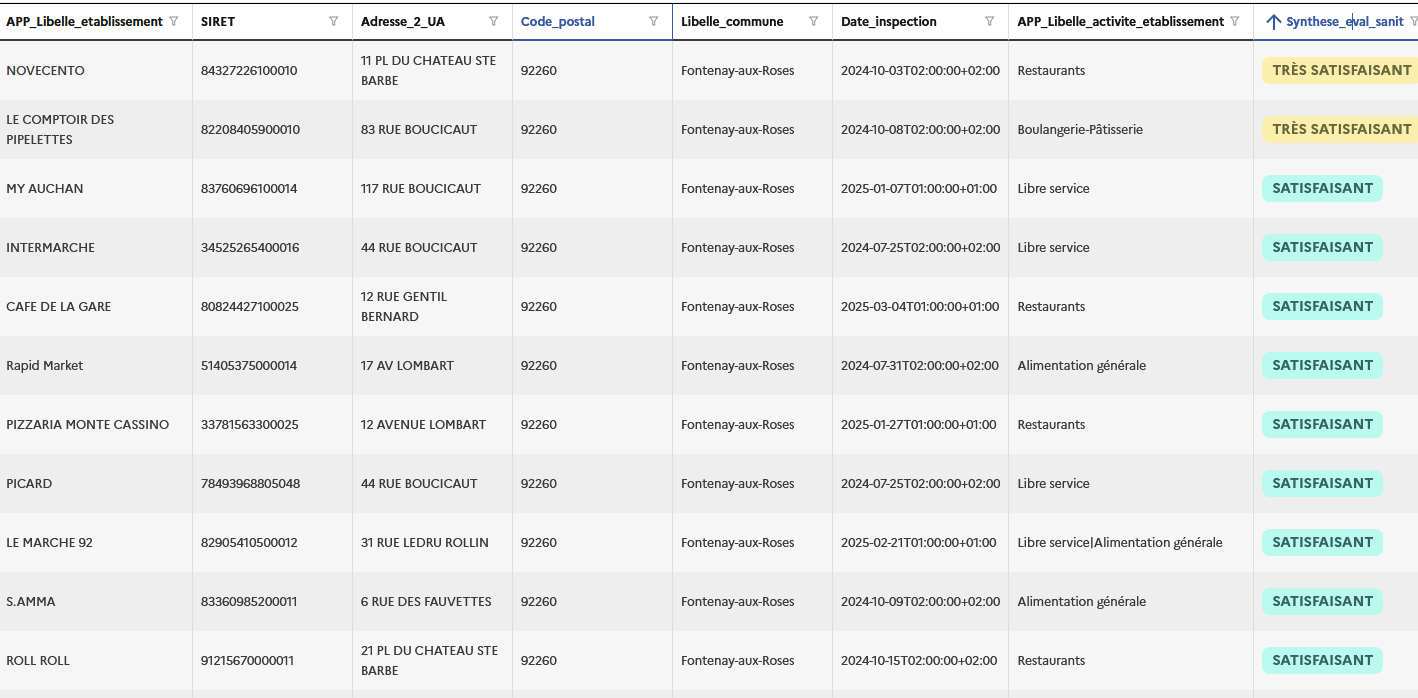Sort by the Adresse_2_UA column header

click(403, 21)
